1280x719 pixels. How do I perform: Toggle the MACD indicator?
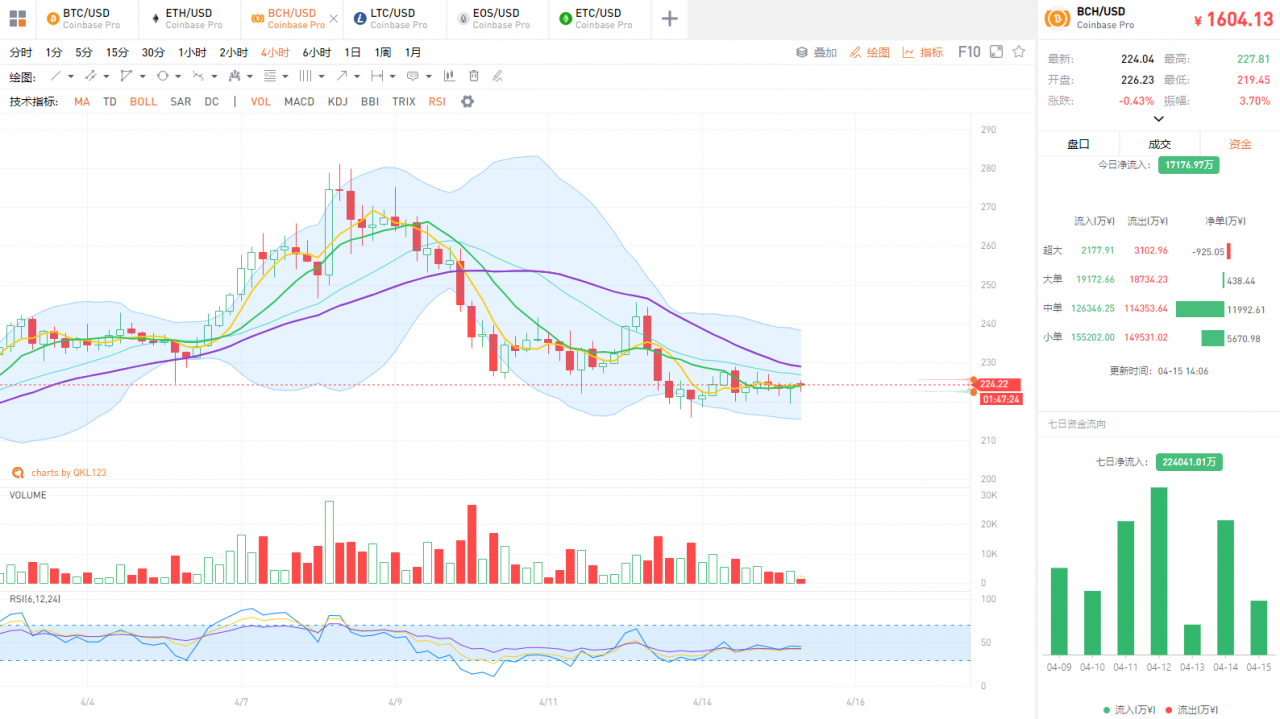pyautogui.click(x=299, y=102)
